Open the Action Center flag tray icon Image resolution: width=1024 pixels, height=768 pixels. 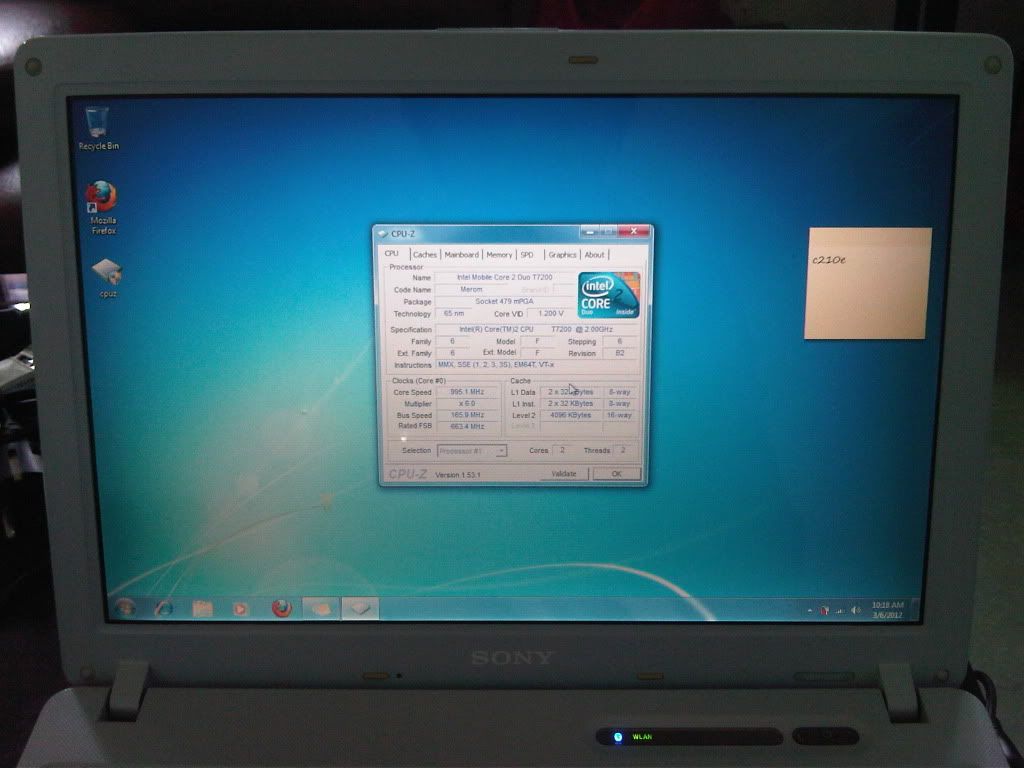coord(825,611)
